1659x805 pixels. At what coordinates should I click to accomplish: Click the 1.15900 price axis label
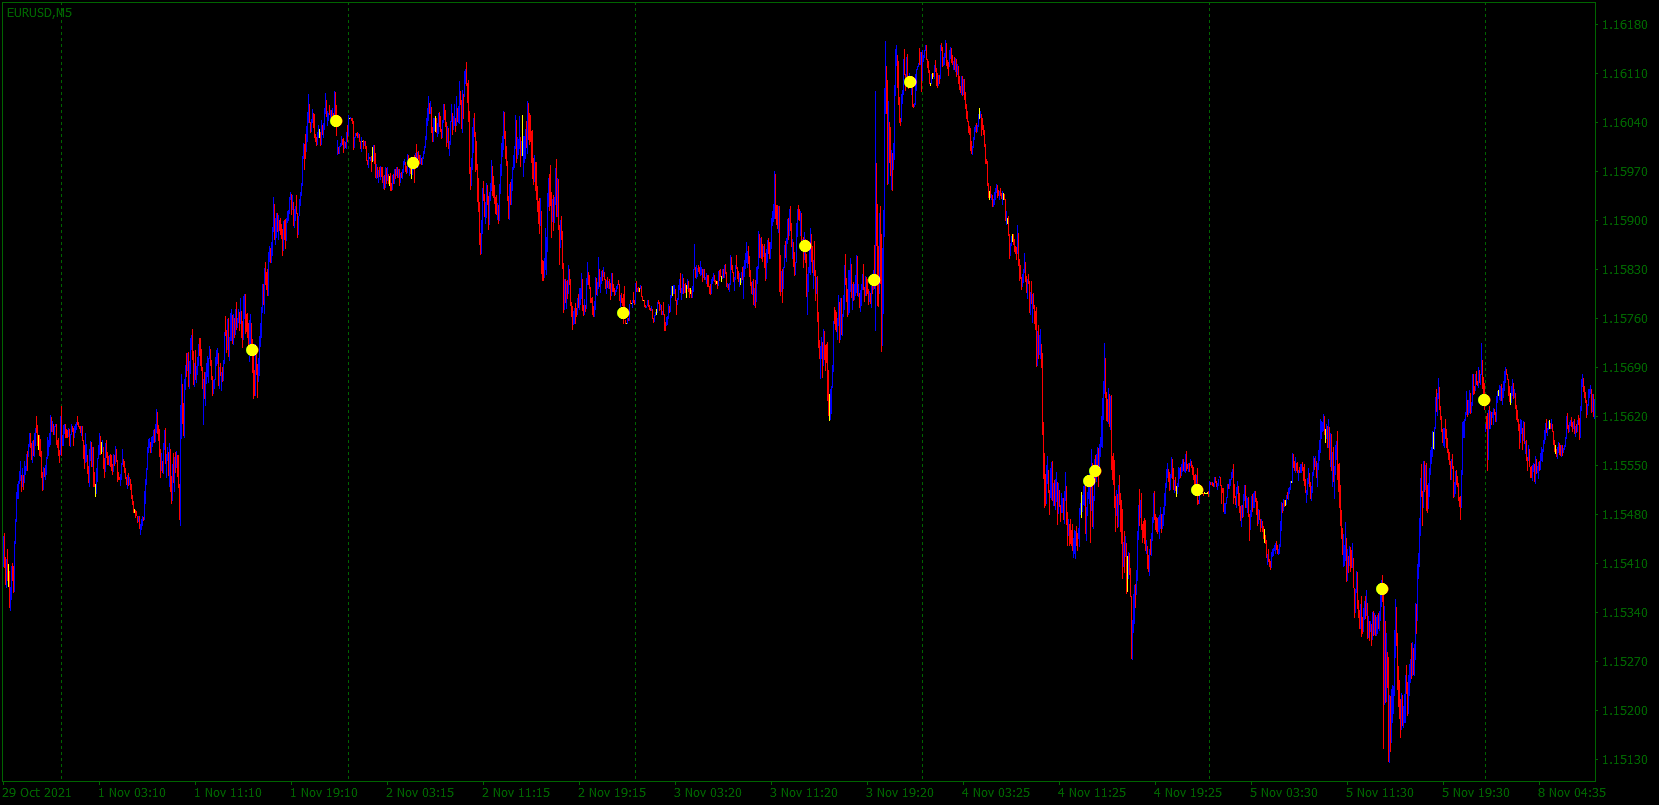coord(1625,221)
